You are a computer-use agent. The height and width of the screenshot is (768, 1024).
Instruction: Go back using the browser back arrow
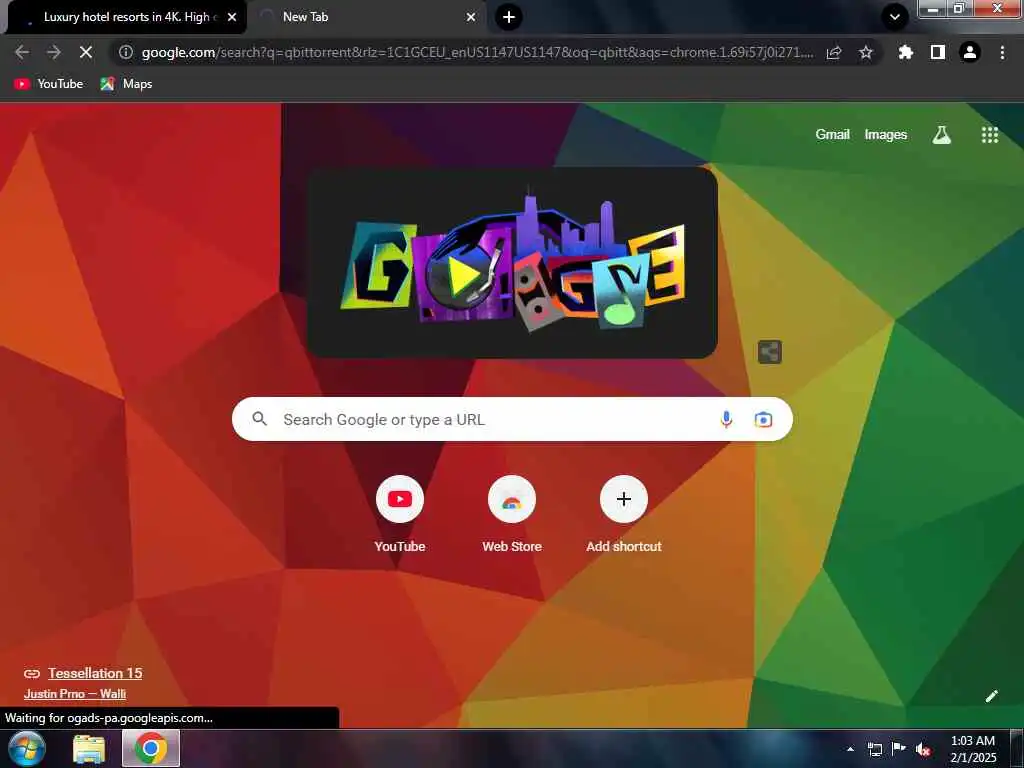(22, 52)
